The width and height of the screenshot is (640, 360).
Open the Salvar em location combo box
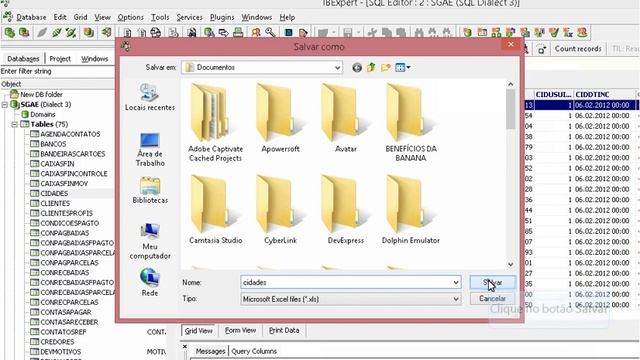tap(262, 67)
